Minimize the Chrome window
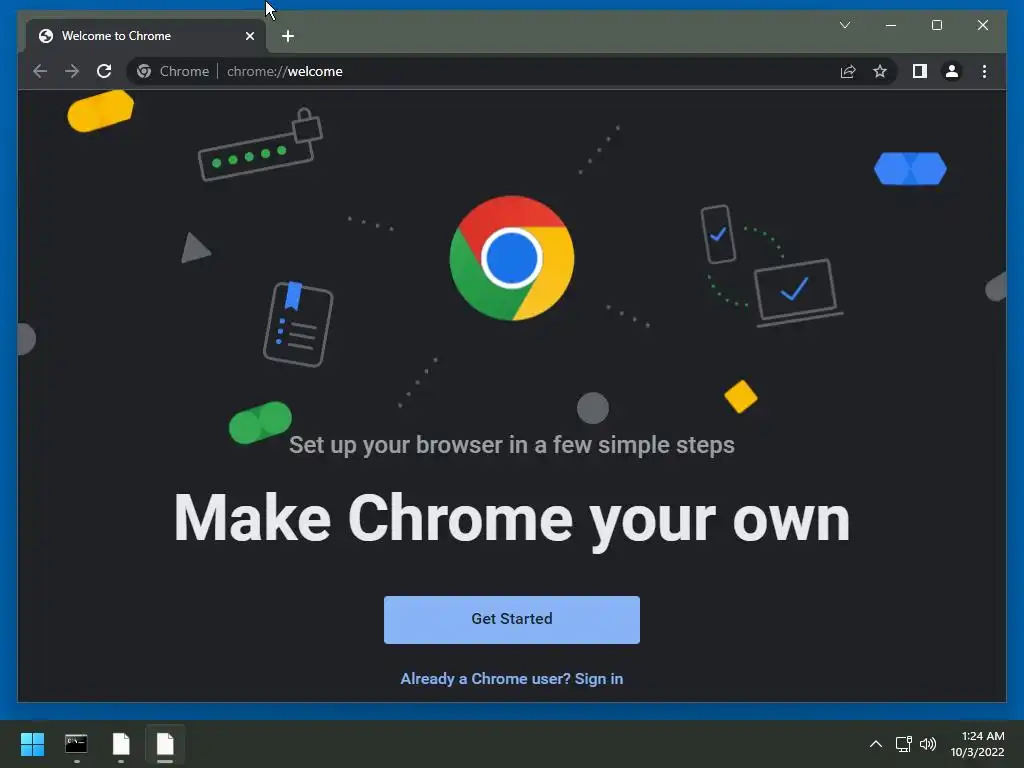The width and height of the screenshot is (1024, 768). [891, 25]
